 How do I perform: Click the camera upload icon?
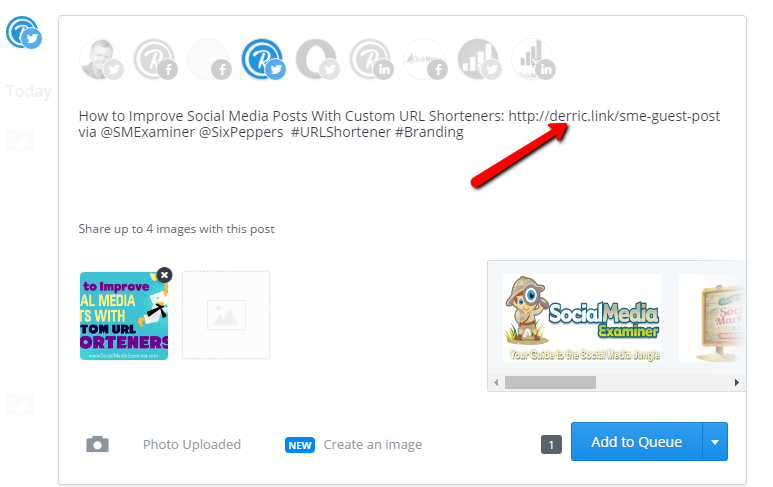coord(98,444)
